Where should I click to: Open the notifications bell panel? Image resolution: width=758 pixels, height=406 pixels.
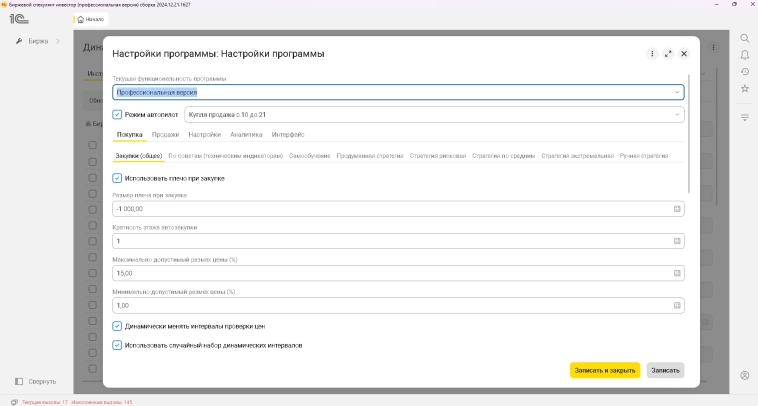[744, 55]
